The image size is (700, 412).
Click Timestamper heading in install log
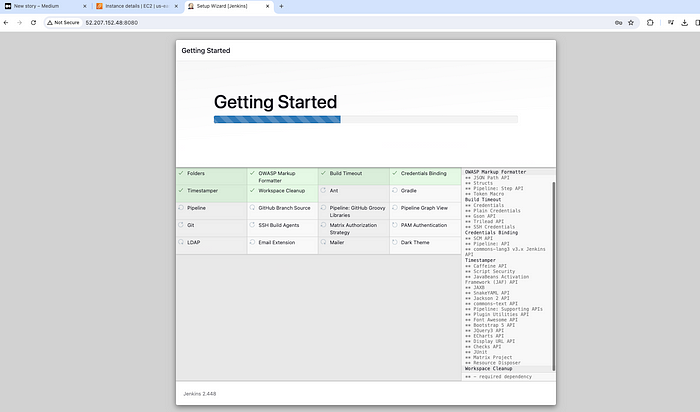point(480,260)
